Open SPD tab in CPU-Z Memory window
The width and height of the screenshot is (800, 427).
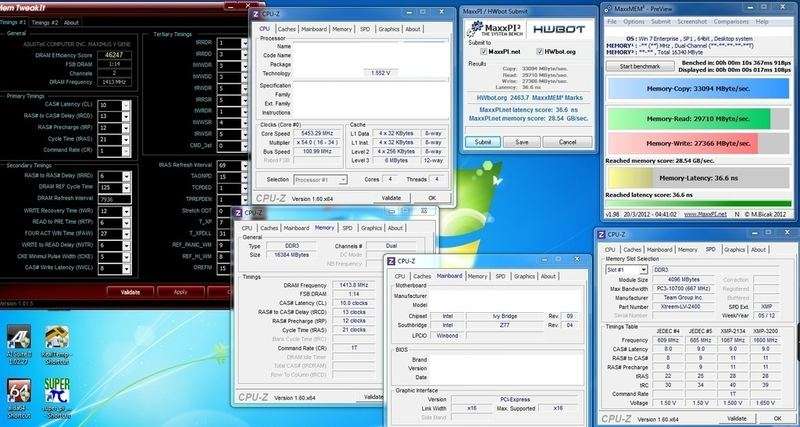coord(347,228)
